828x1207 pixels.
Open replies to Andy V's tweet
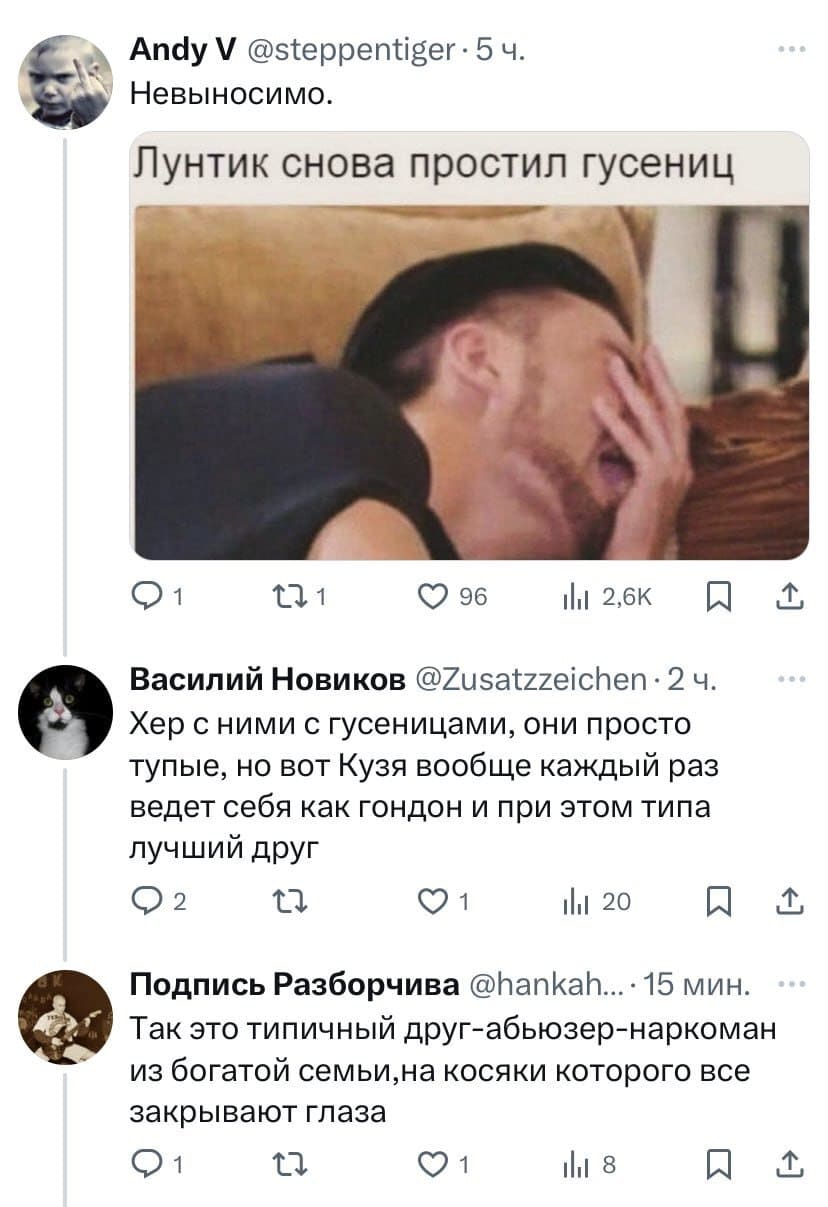[146, 594]
